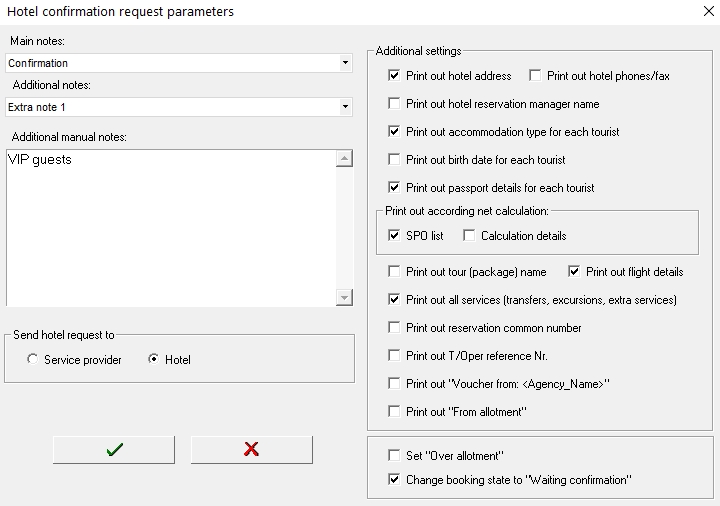
Task: Click the notes scrollbar down arrow
Action: (344, 298)
